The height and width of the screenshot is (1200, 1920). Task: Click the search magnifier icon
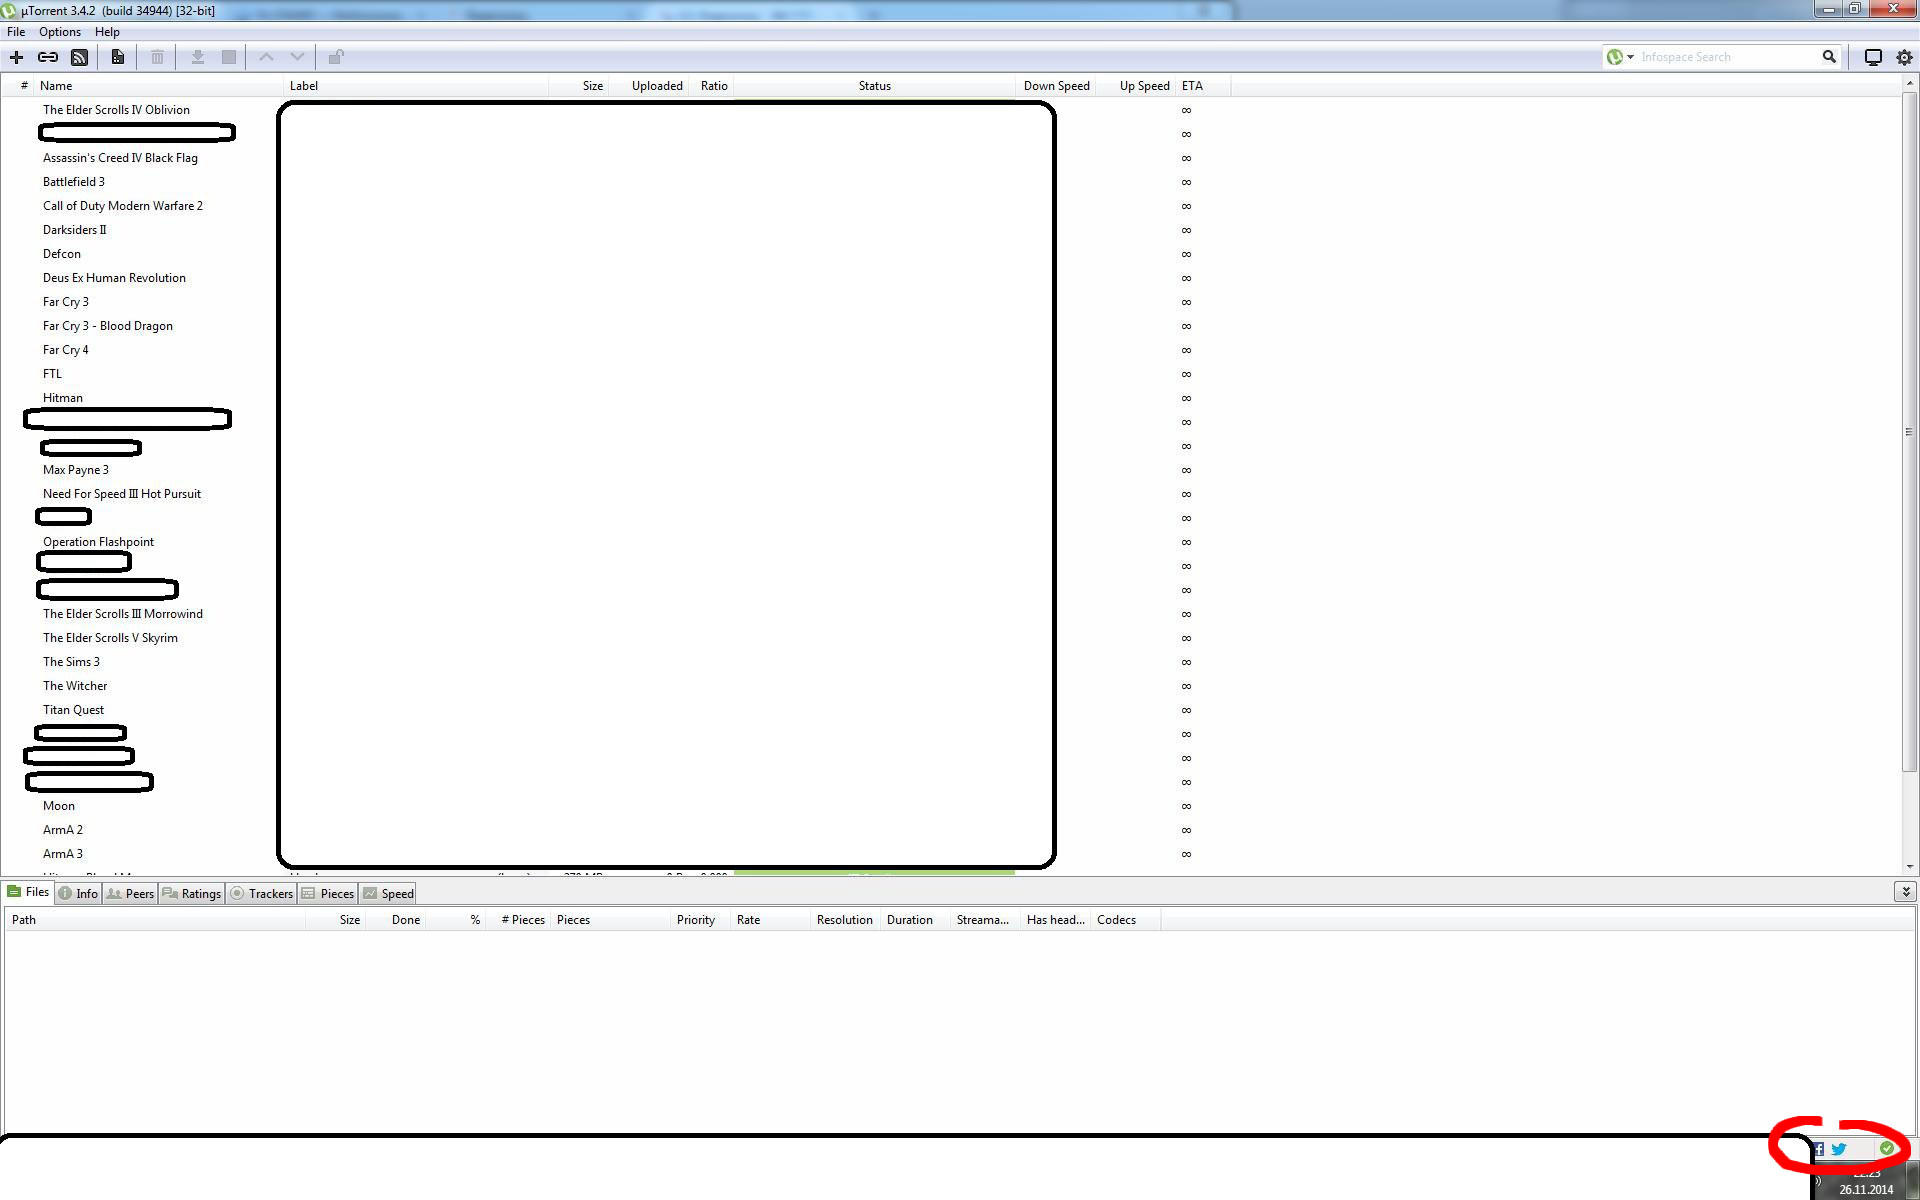pyautogui.click(x=1829, y=57)
